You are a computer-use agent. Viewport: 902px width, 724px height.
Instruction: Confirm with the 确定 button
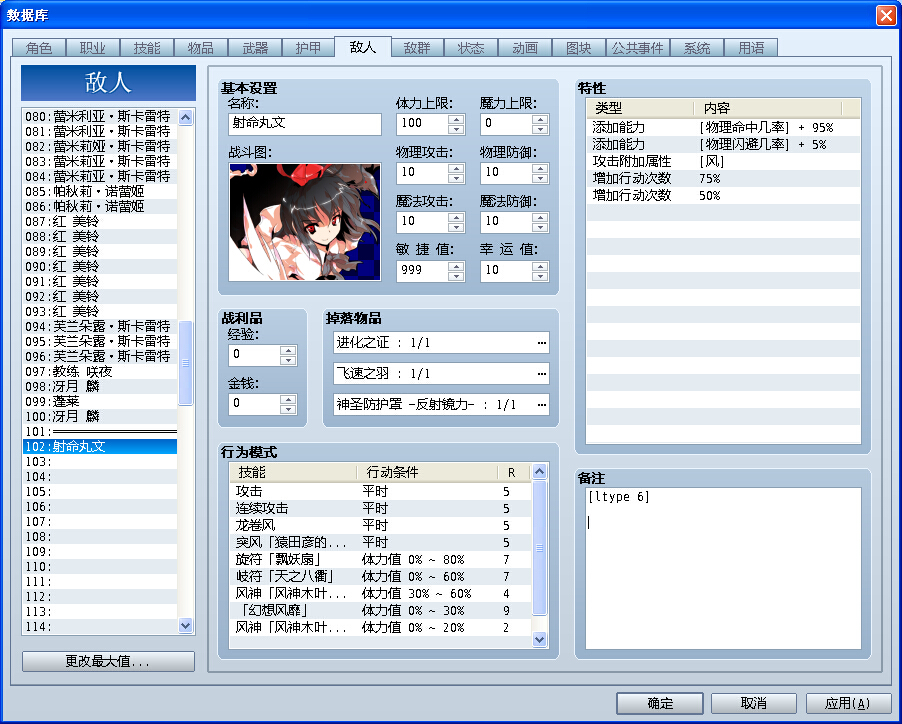[x=660, y=703]
